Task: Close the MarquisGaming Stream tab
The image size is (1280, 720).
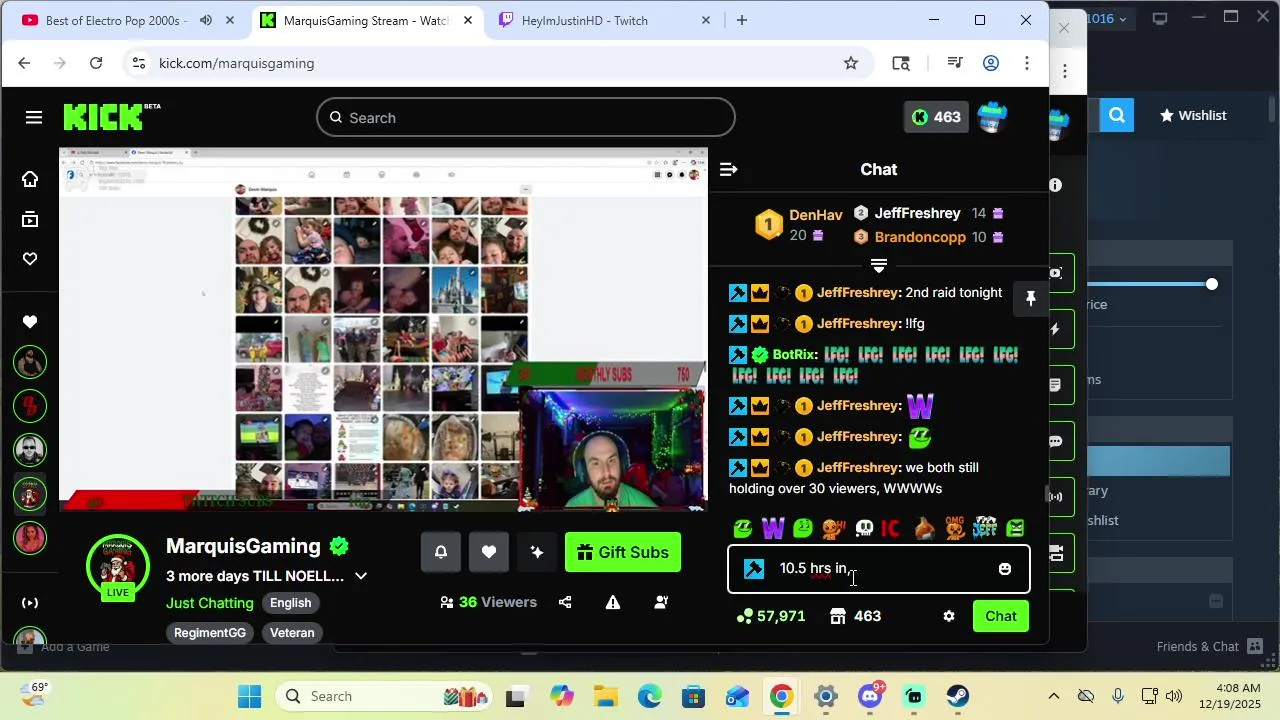Action: pos(467,20)
